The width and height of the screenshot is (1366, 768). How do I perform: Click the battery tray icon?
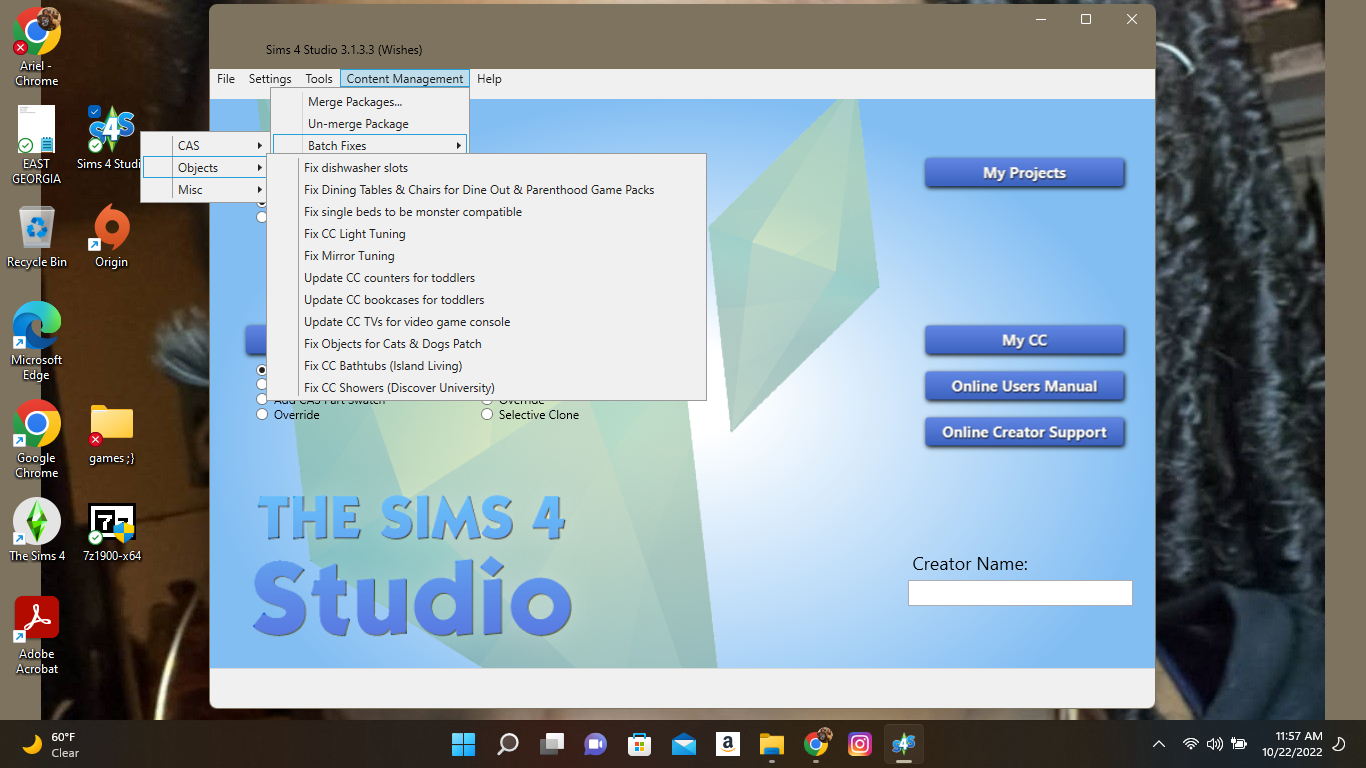click(1239, 744)
